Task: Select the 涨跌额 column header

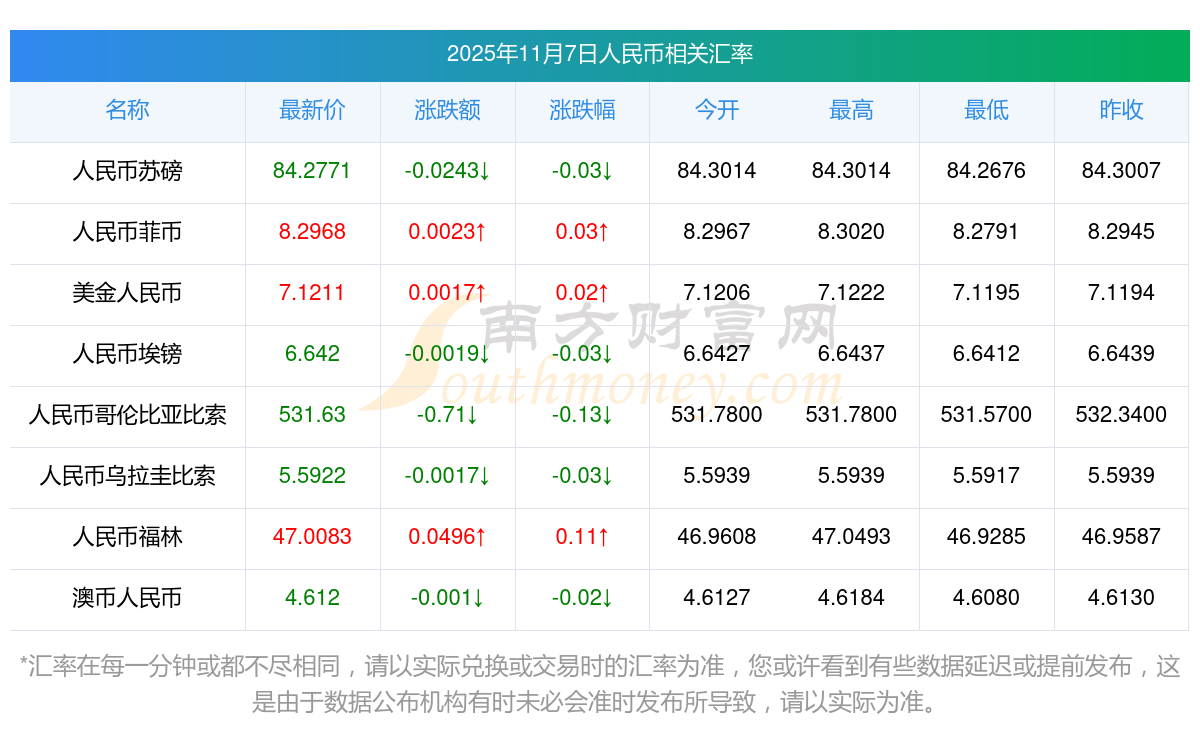Action: pos(447,111)
